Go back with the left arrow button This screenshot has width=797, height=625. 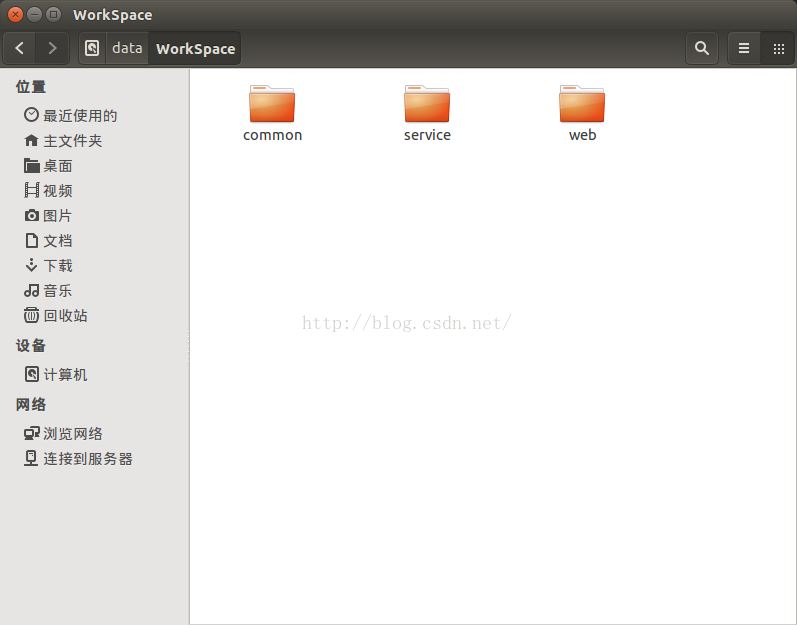click(x=19, y=48)
